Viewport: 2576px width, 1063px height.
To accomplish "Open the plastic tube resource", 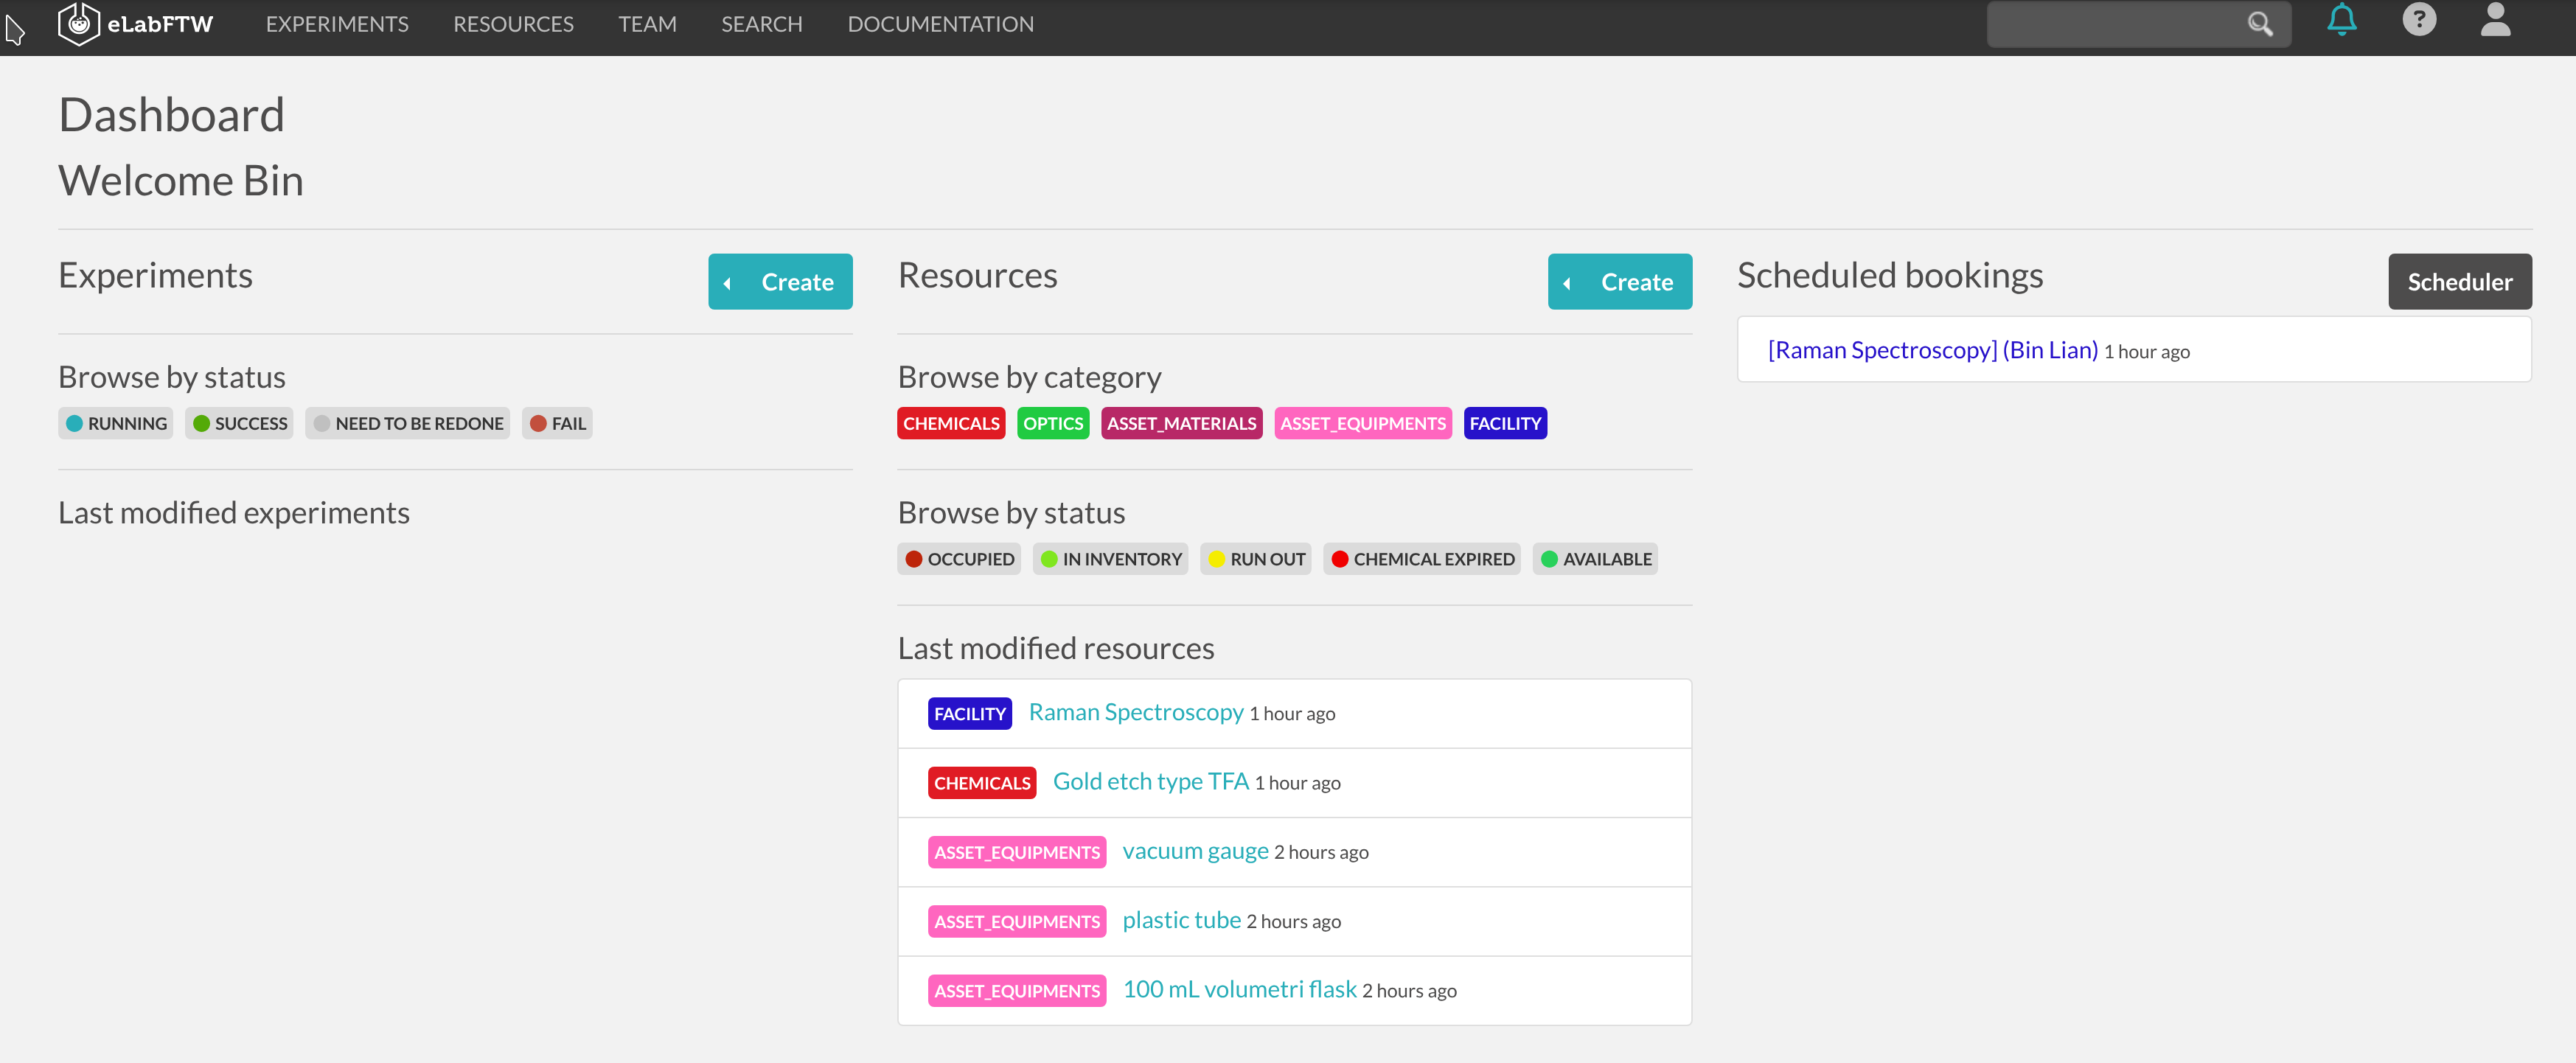I will [x=1180, y=919].
